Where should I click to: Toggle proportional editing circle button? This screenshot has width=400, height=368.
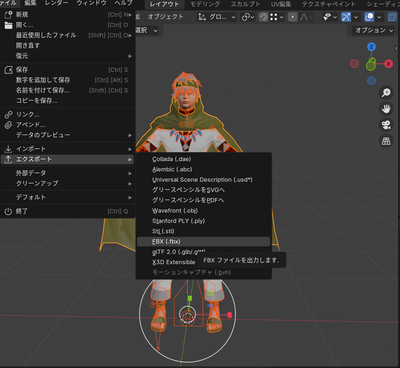click(x=292, y=17)
